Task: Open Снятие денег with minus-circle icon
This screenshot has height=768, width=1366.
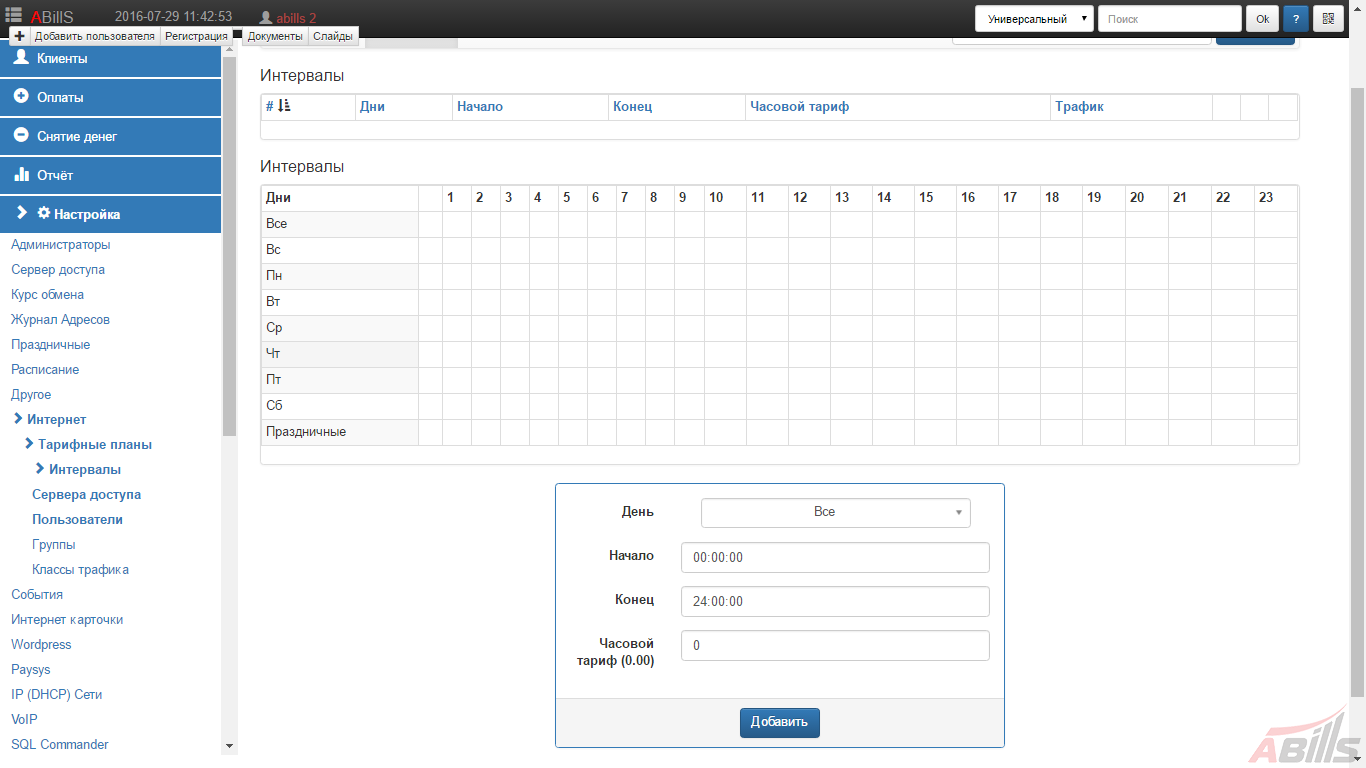Action: pyautogui.click(x=21, y=136)
